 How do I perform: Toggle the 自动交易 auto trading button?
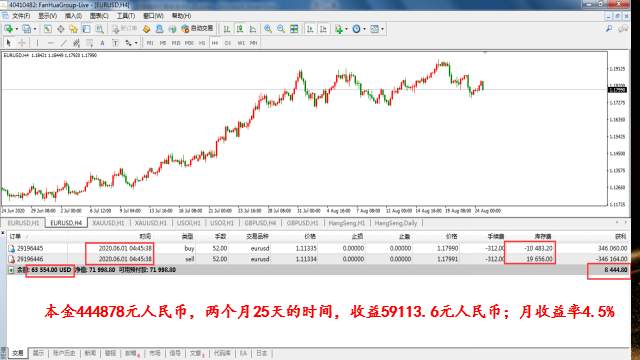click(197, 29)
